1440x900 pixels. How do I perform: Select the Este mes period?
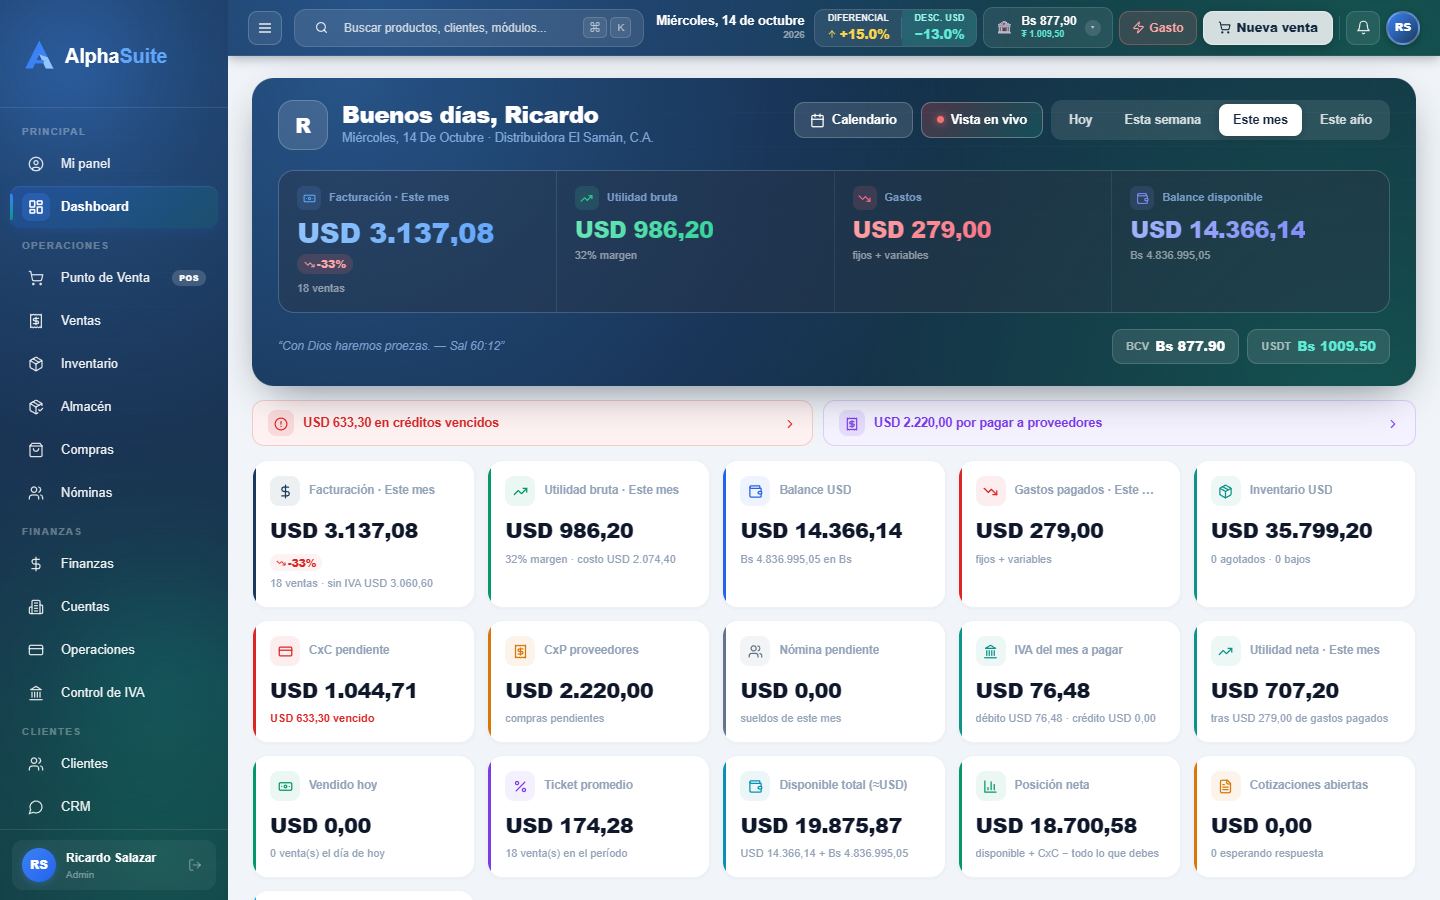coord(1260,120)
